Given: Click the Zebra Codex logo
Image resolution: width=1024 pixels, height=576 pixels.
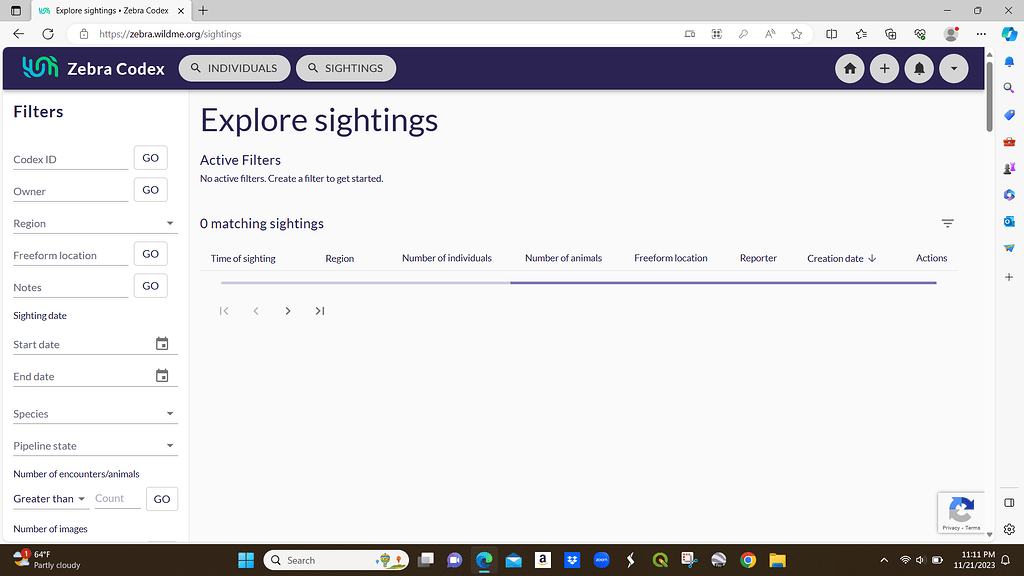Looking at the screenshot, I should point(93,68).
